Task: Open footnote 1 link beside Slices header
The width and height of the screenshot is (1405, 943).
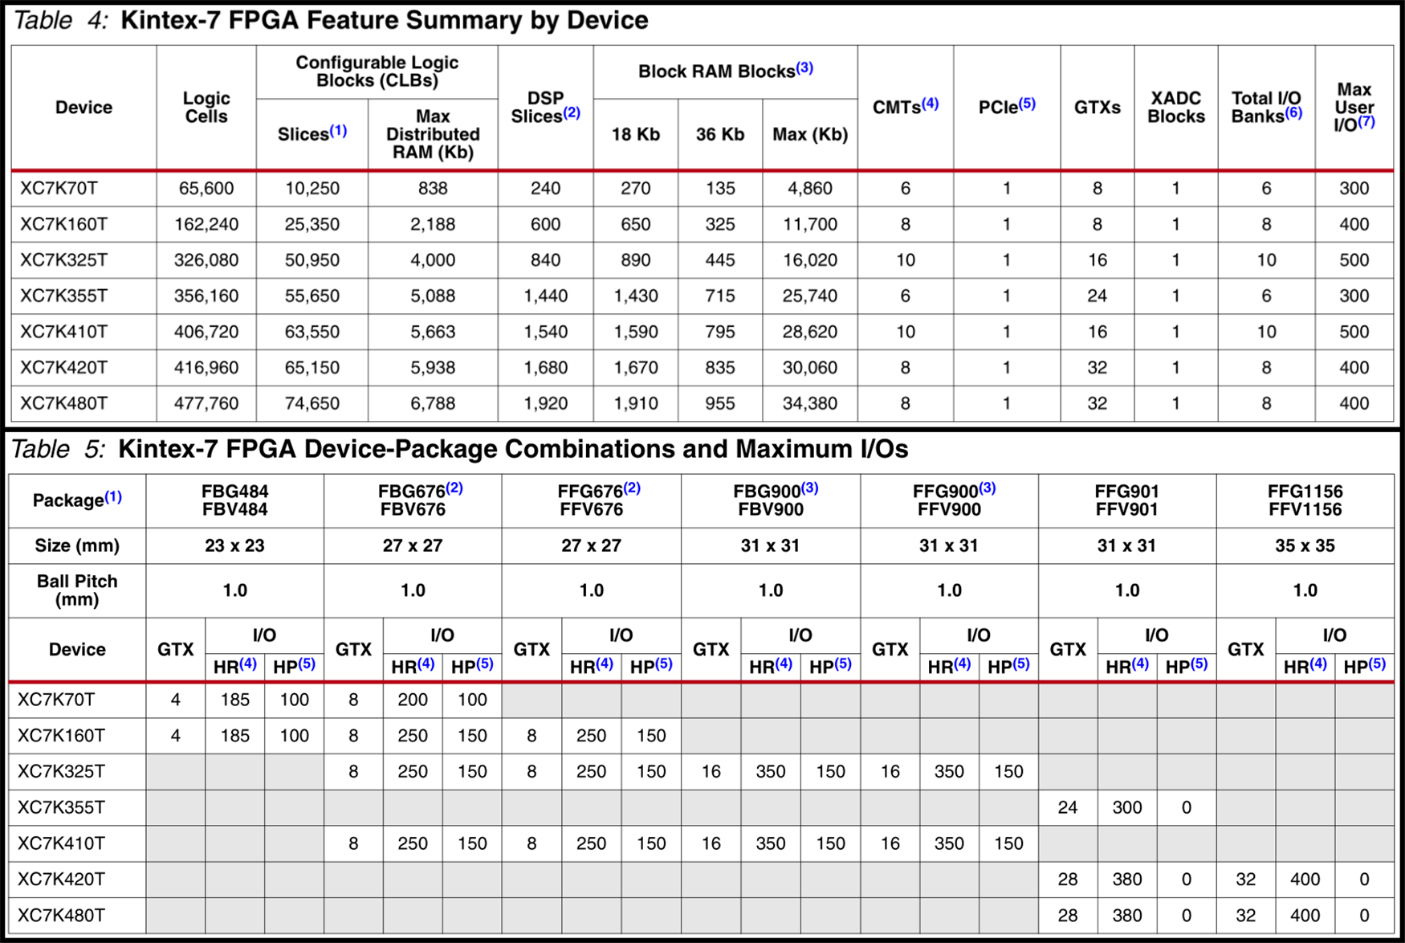Action: (x=338, y=131)
